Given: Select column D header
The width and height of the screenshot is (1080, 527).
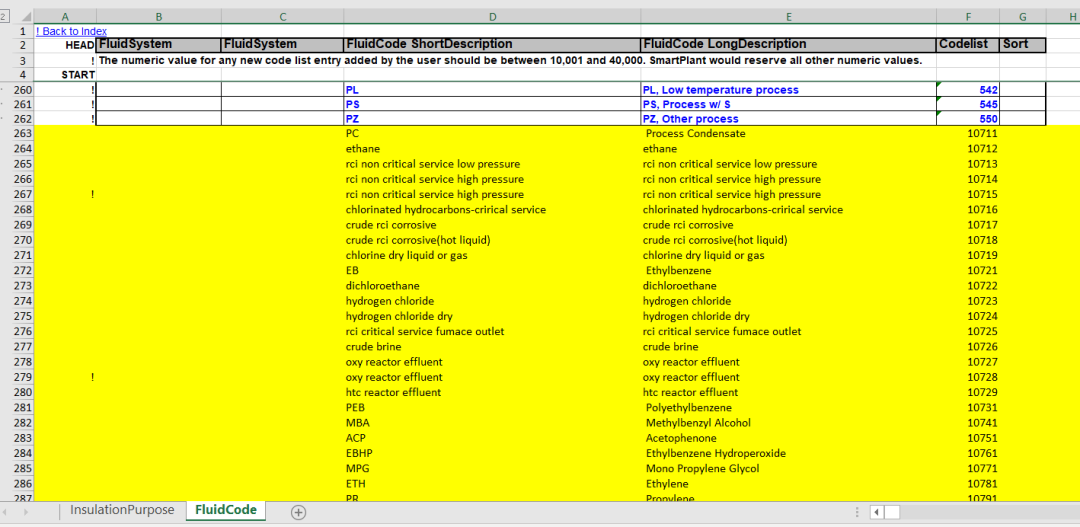Looking at the screenshot, I should point(492,17).
